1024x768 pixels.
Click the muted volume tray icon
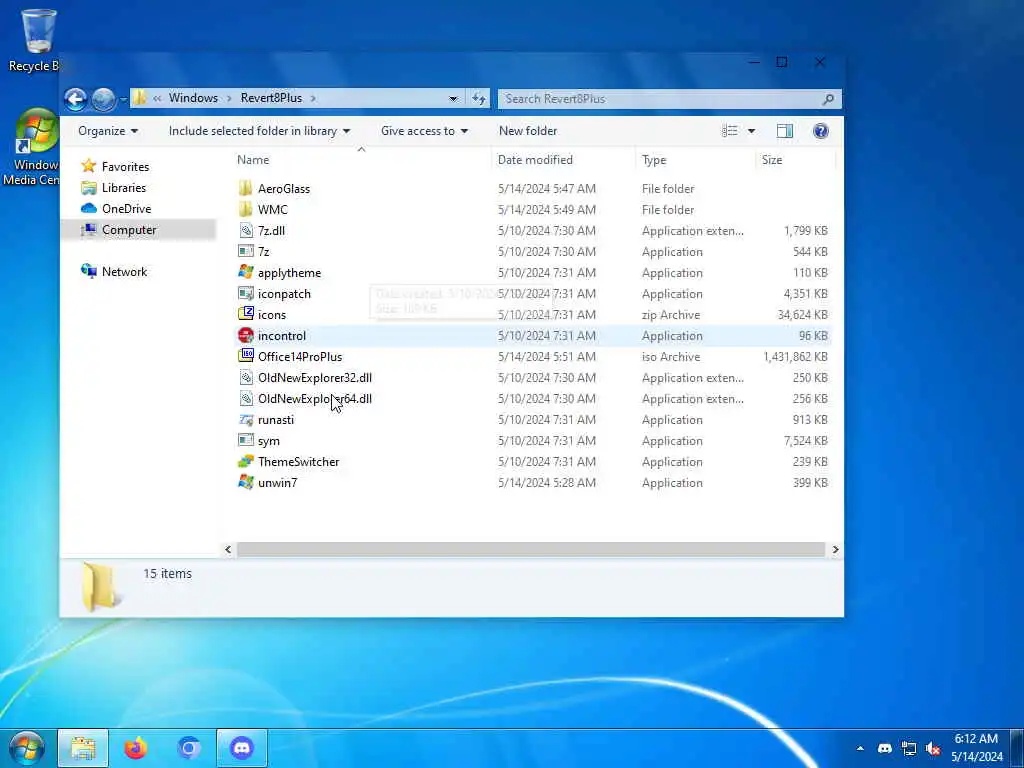(933, 748)
